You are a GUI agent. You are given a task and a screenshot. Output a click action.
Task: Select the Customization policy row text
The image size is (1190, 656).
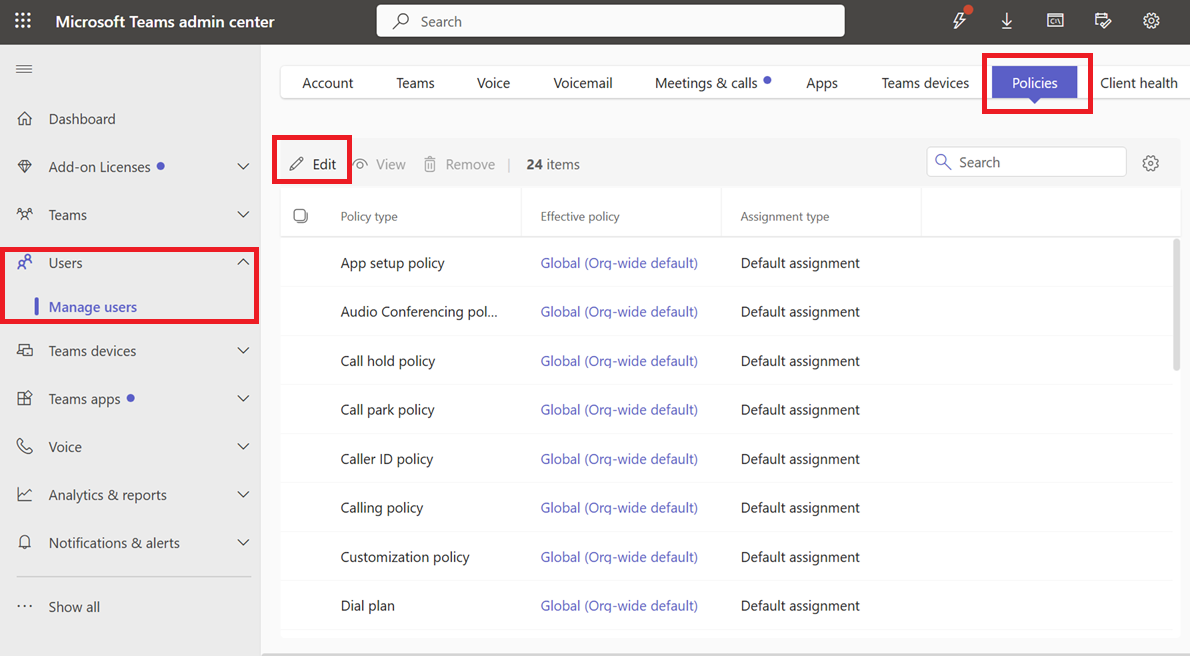405,557
